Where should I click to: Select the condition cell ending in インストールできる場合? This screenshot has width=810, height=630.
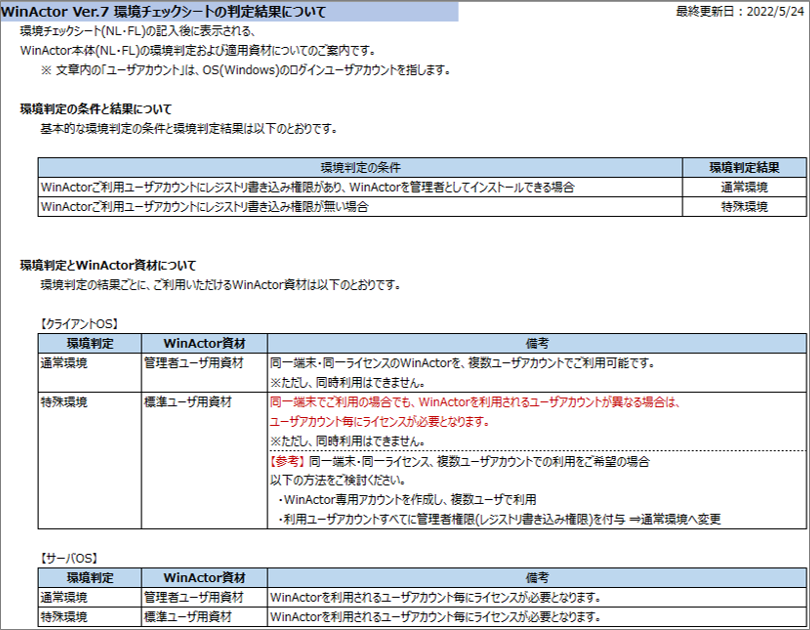pos(360,187)
